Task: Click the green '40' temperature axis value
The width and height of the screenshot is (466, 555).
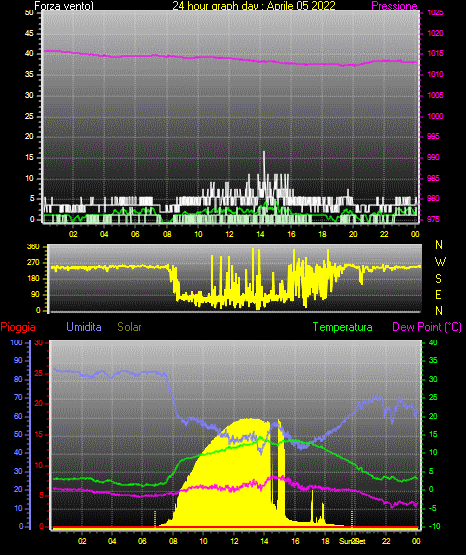Action: (433, 342)
